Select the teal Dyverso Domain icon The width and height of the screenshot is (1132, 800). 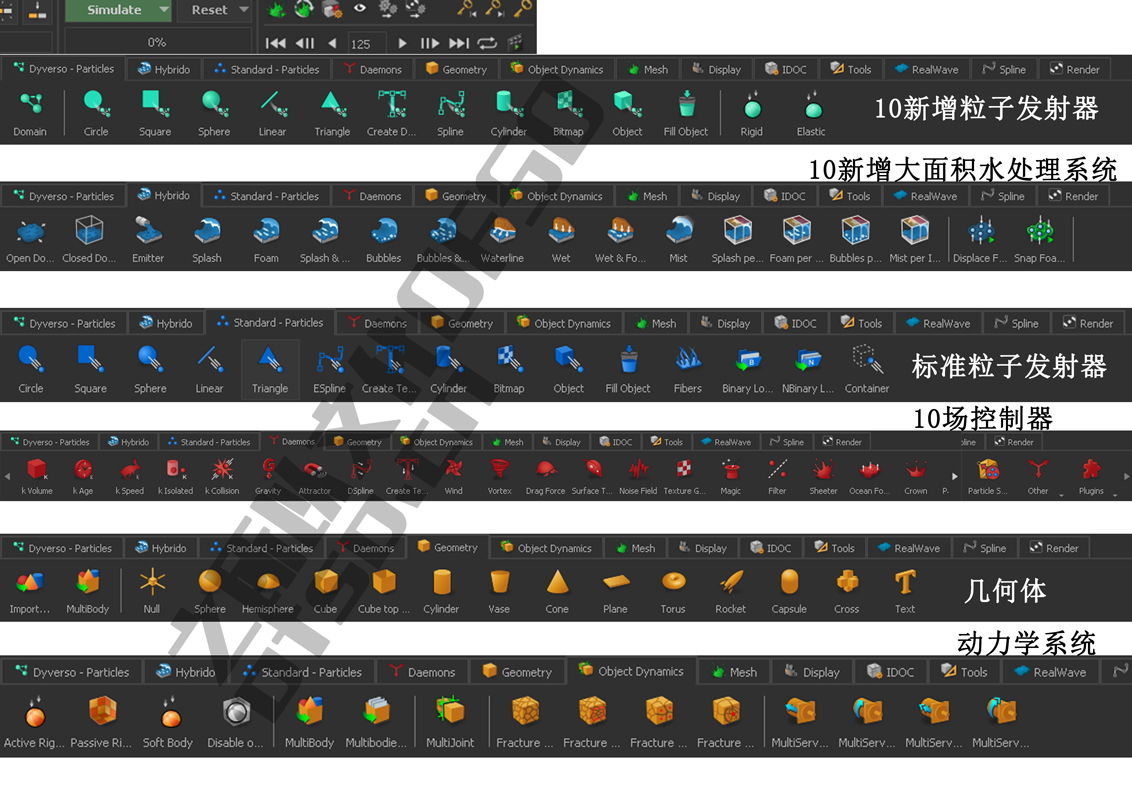[x=30, y=104]
